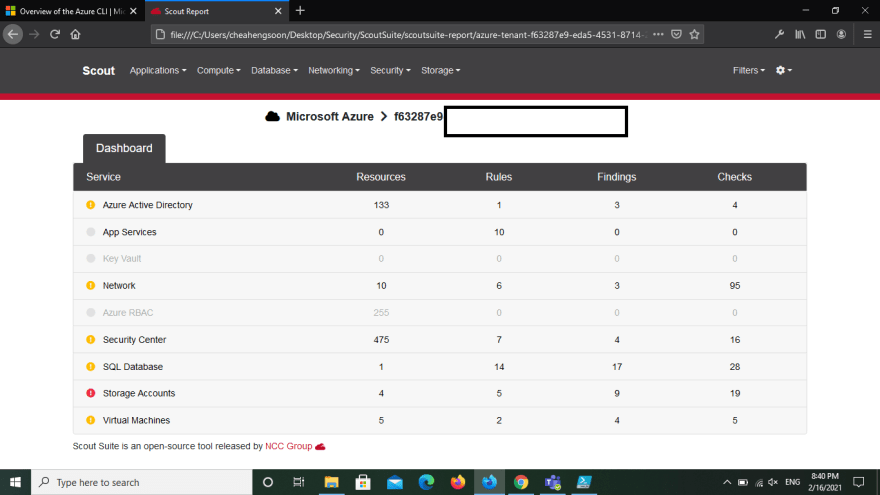Click the Microsoft Azure cloud icon

272,116
